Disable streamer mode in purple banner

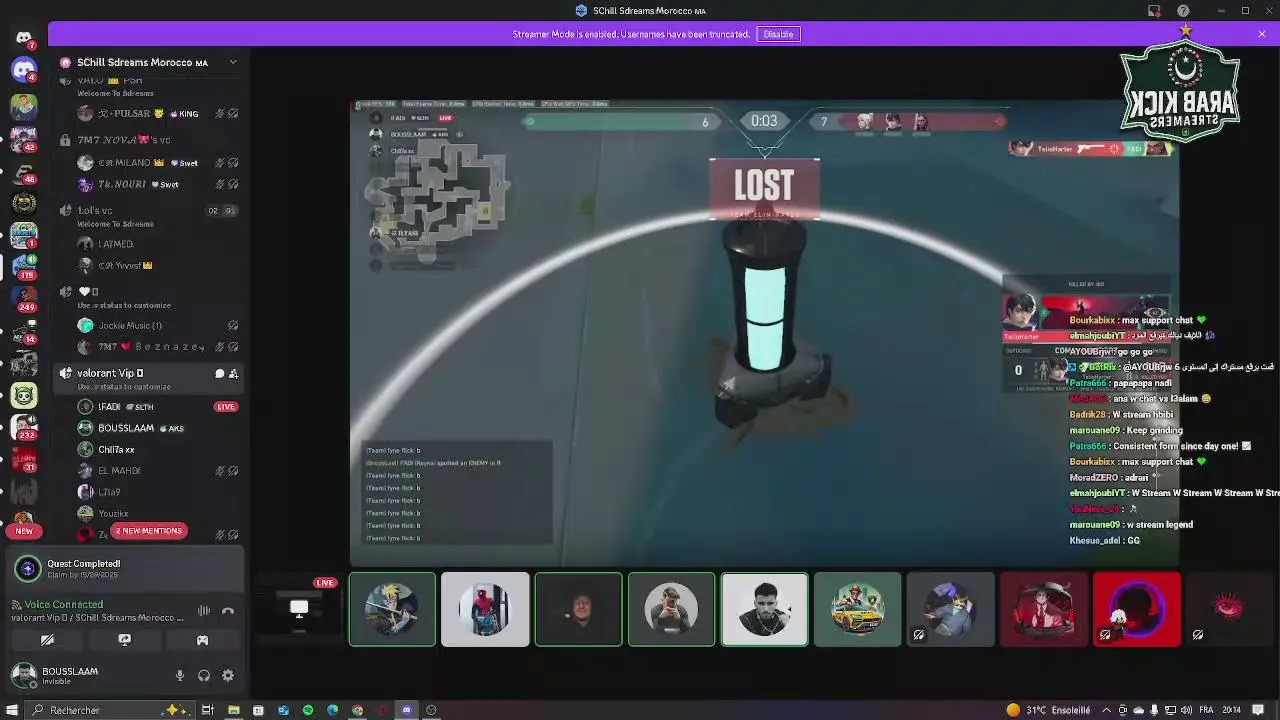tap(778, 34)
